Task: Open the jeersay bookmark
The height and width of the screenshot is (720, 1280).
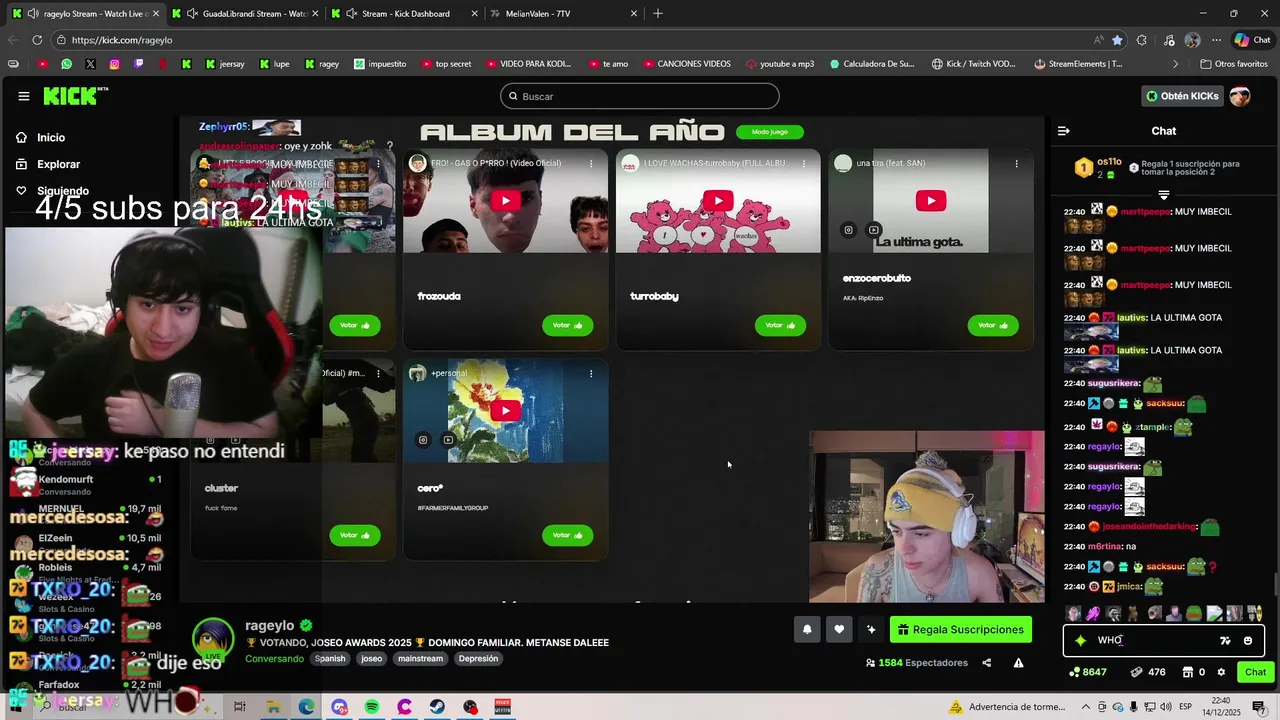Action: coord(224,64)
